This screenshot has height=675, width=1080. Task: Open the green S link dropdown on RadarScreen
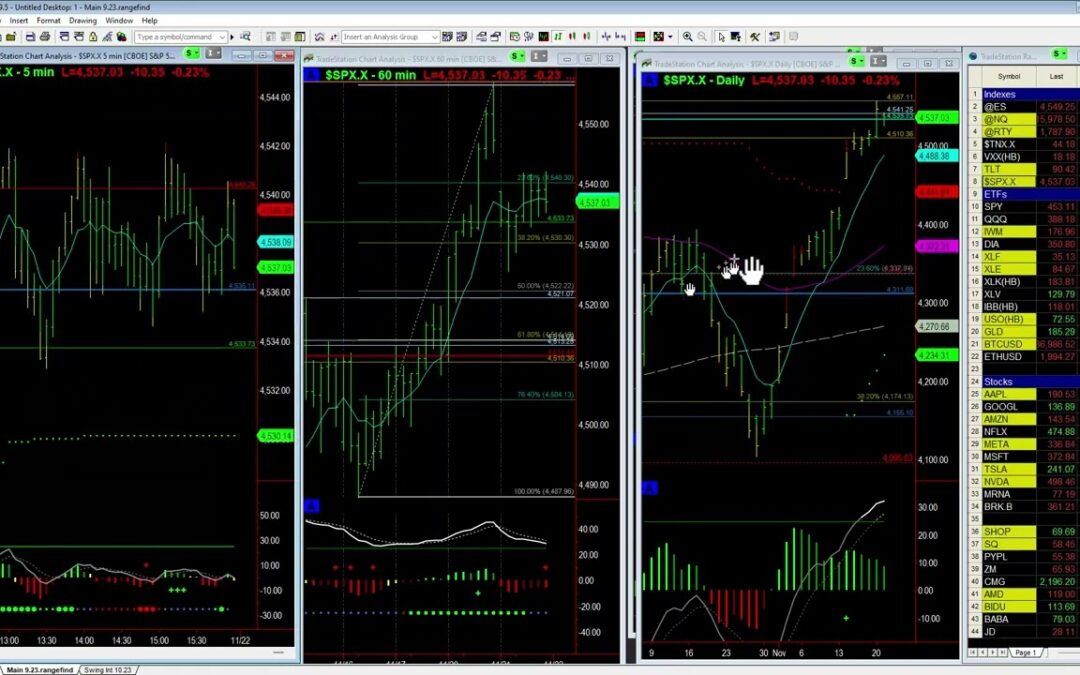pos(1059,54)
